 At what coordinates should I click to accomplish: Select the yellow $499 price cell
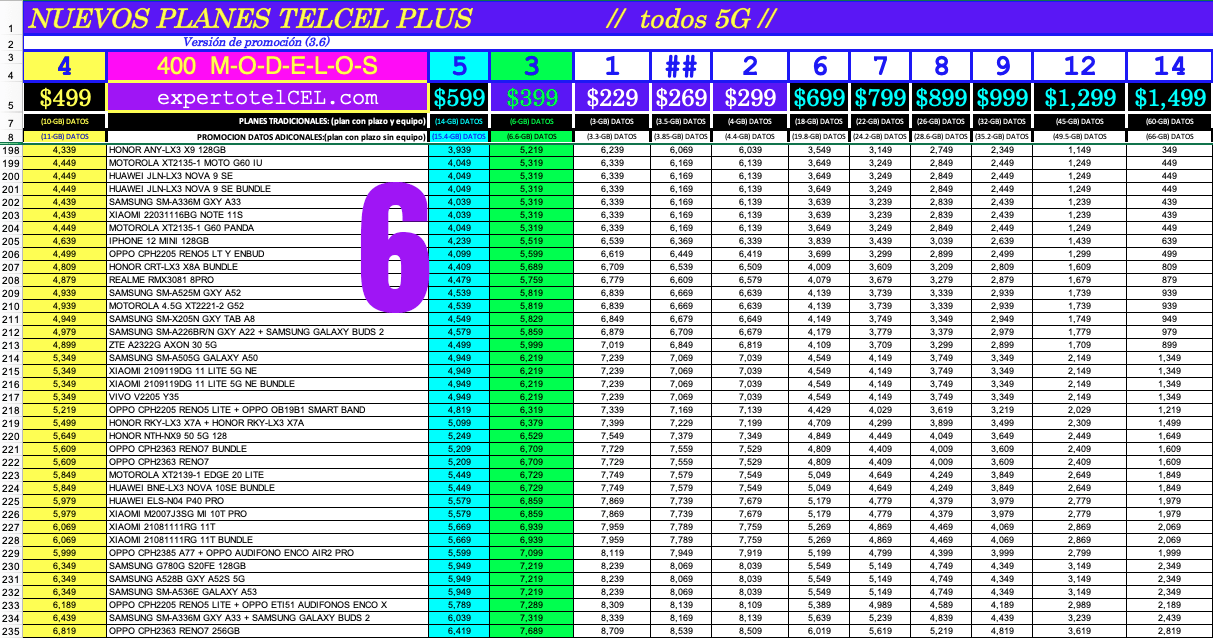pyautogui.click(x=64, y=98)
